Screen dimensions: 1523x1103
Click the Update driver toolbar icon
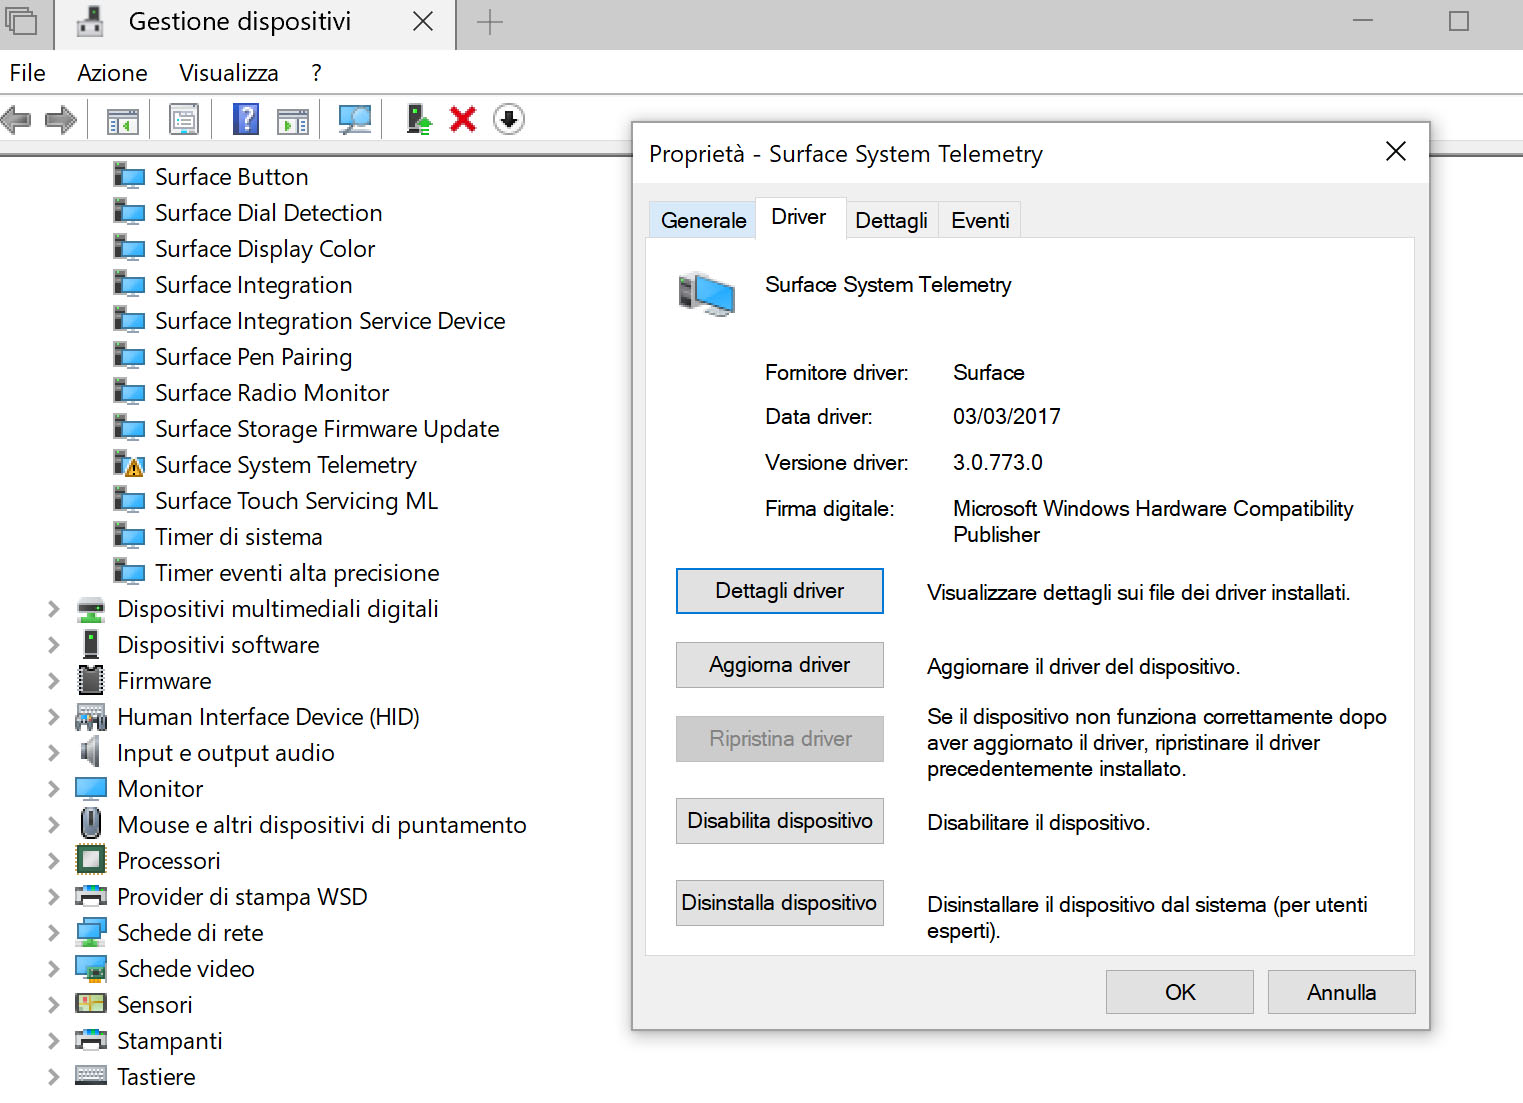coord(419,119)
